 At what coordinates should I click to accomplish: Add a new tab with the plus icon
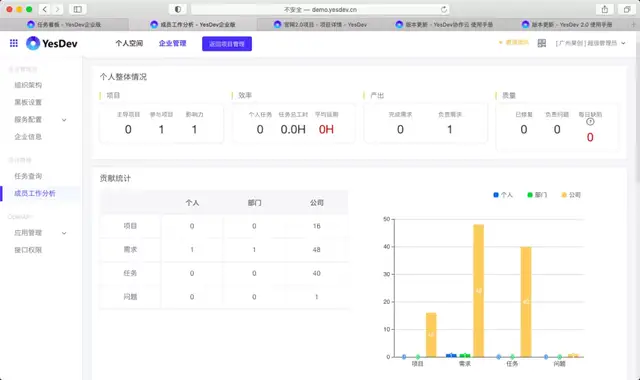click(634, 24)
